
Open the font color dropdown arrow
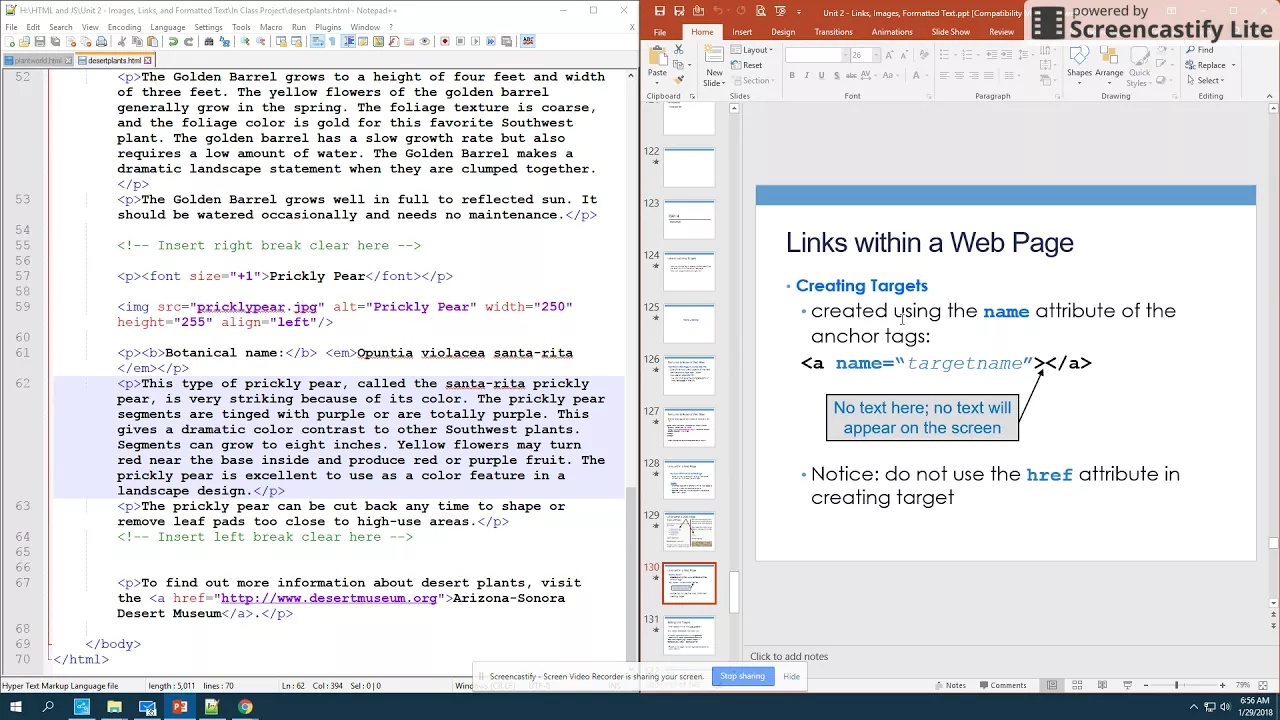[927, 75]
